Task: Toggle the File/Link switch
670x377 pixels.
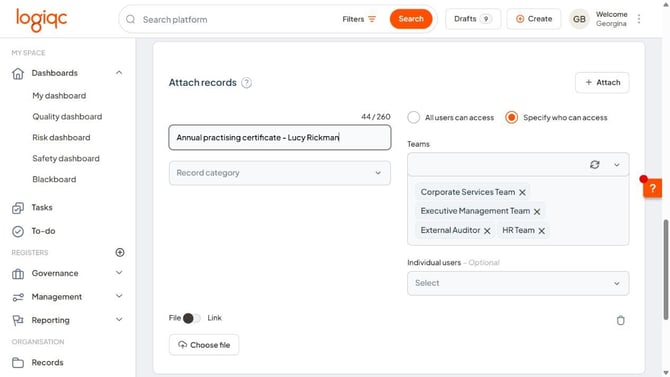Action: pyautogui.click(x=191, y=318)
